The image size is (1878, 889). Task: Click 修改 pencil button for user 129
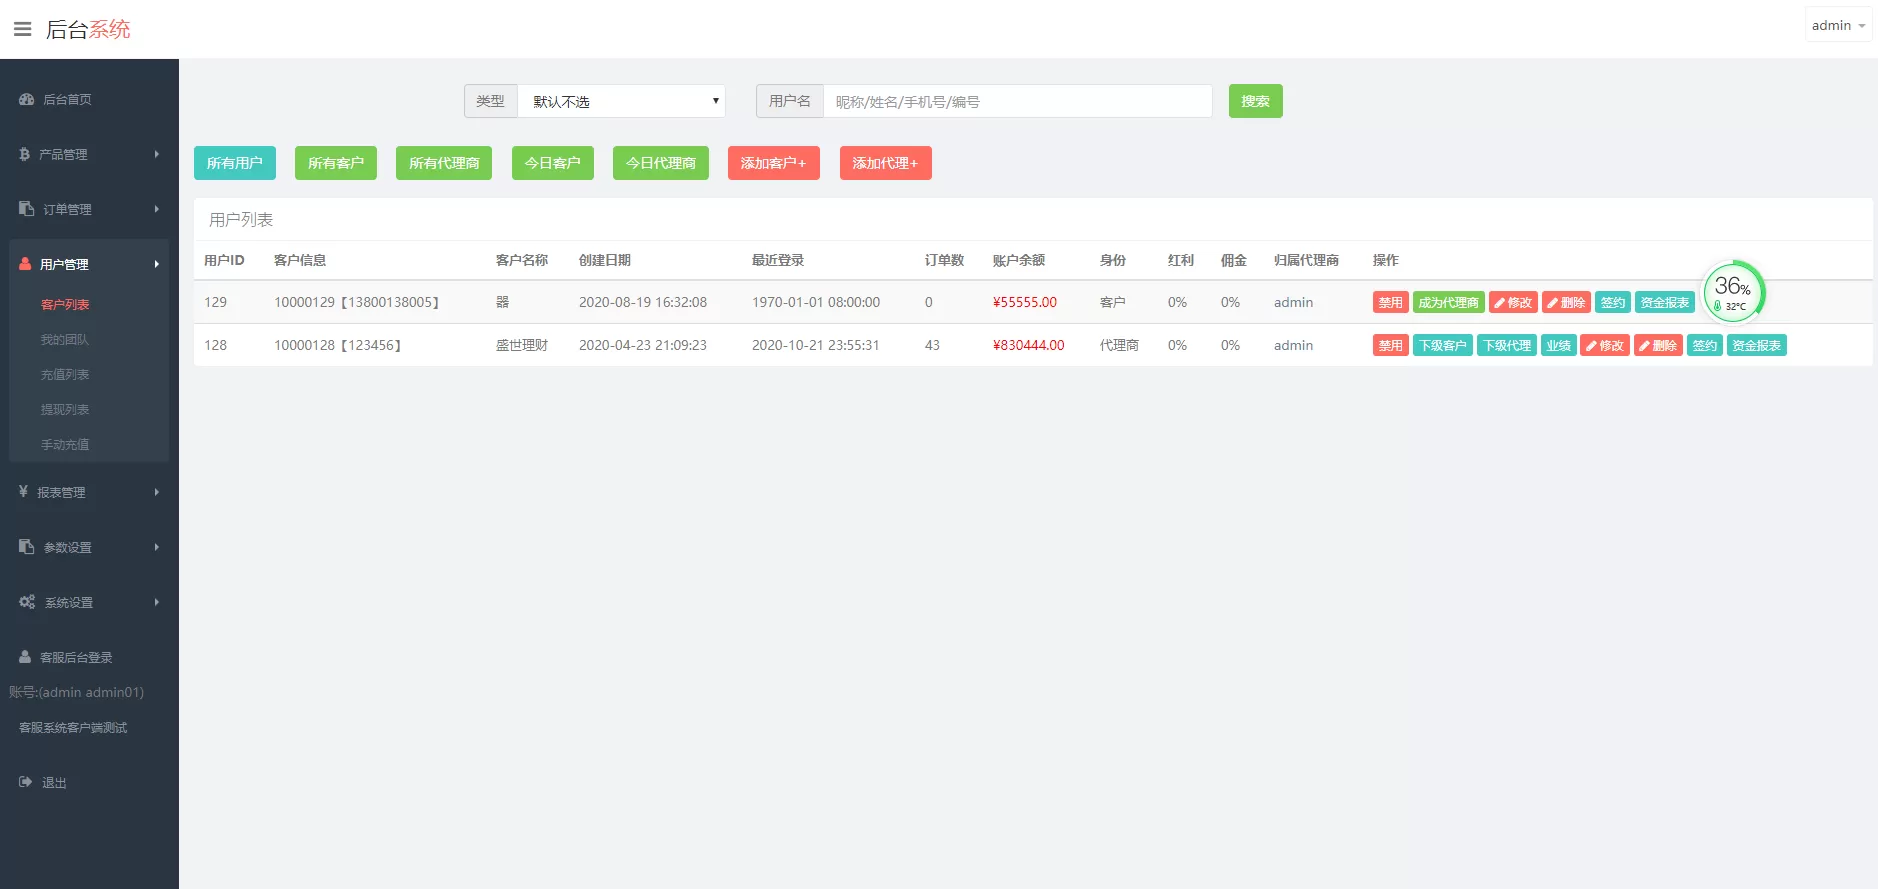click(x=1513, y=303)
